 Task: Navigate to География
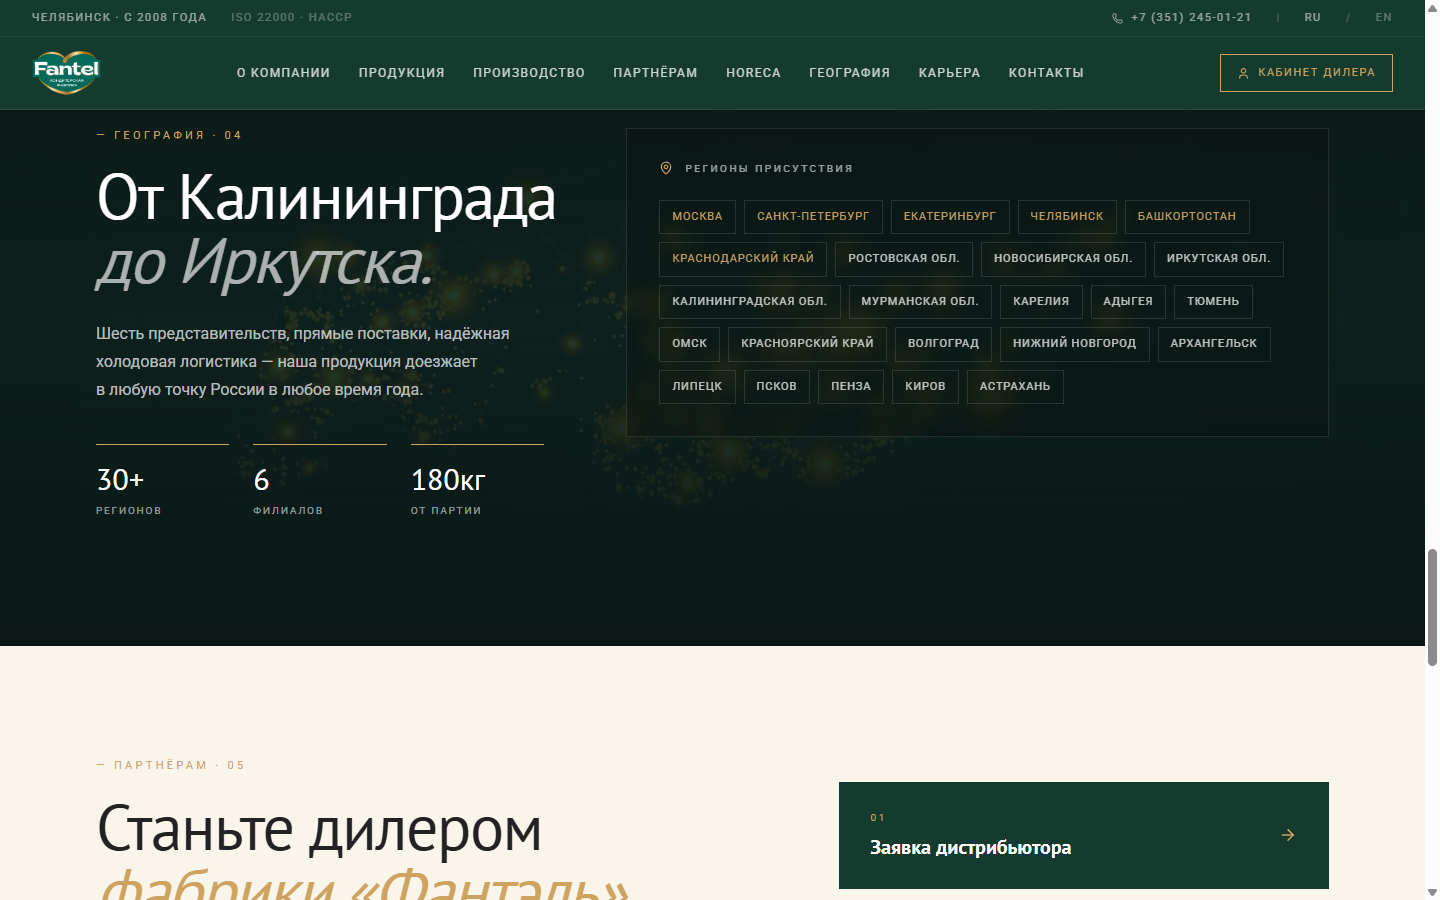click(849, 73)
